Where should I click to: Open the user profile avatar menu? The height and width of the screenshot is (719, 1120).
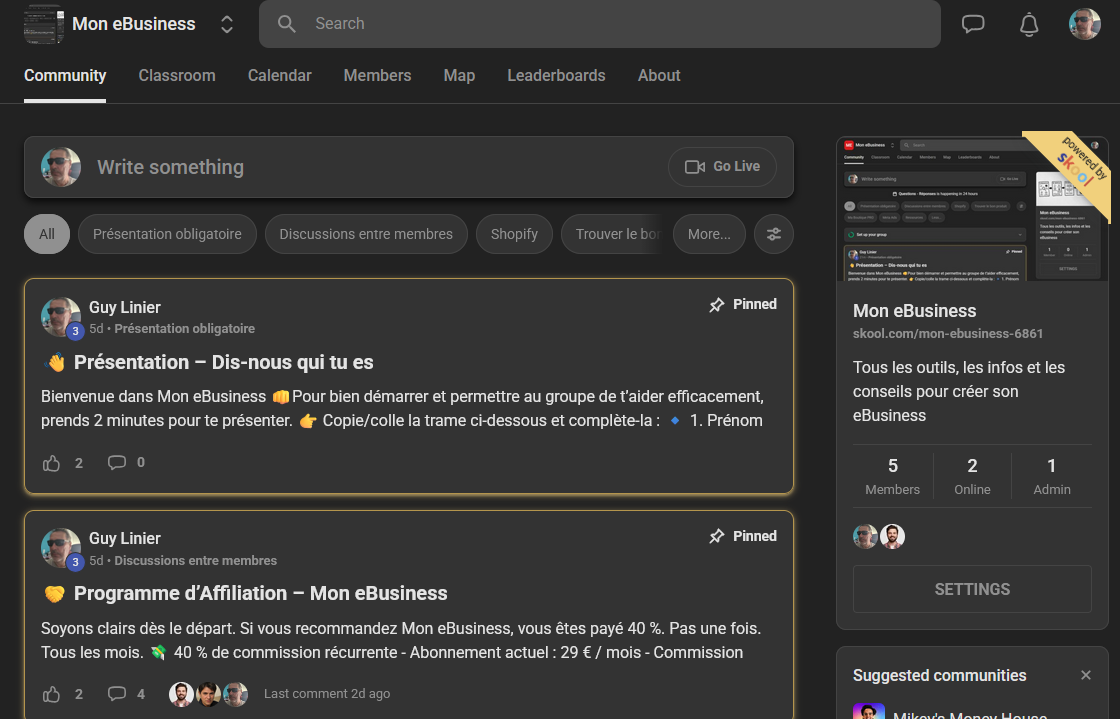[x=1085, y=24]
